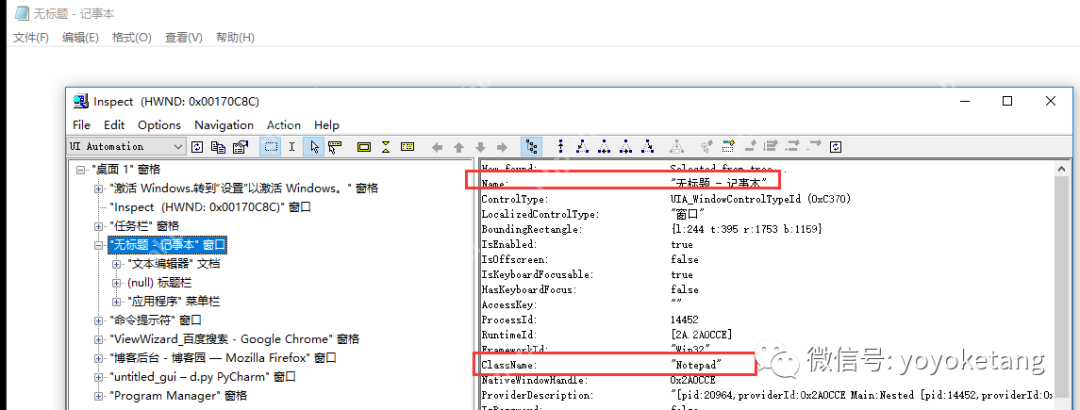Select the "命令提示符" 窗口 tree item
This screenshot has width=1080, height=410.
[155, 320]
